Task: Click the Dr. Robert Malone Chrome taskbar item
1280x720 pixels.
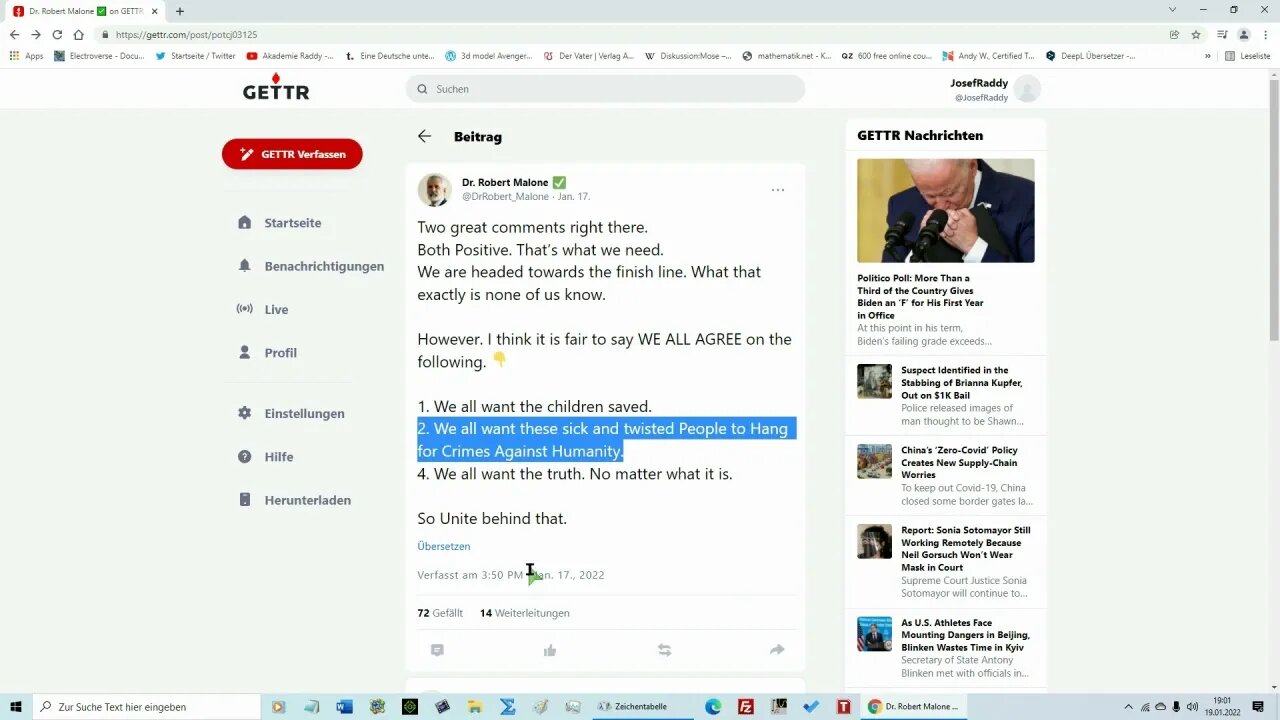Action: tap(913, 707)
